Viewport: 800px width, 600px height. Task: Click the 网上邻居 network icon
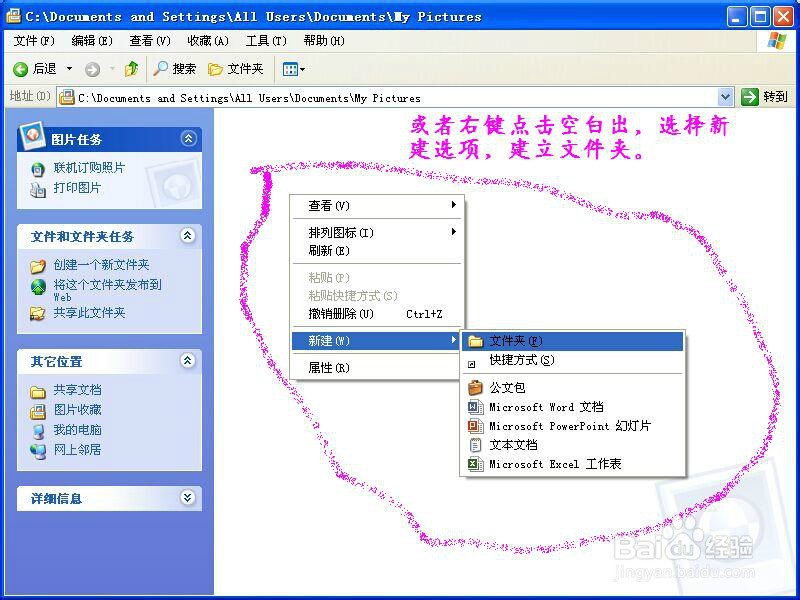point(38,452)
